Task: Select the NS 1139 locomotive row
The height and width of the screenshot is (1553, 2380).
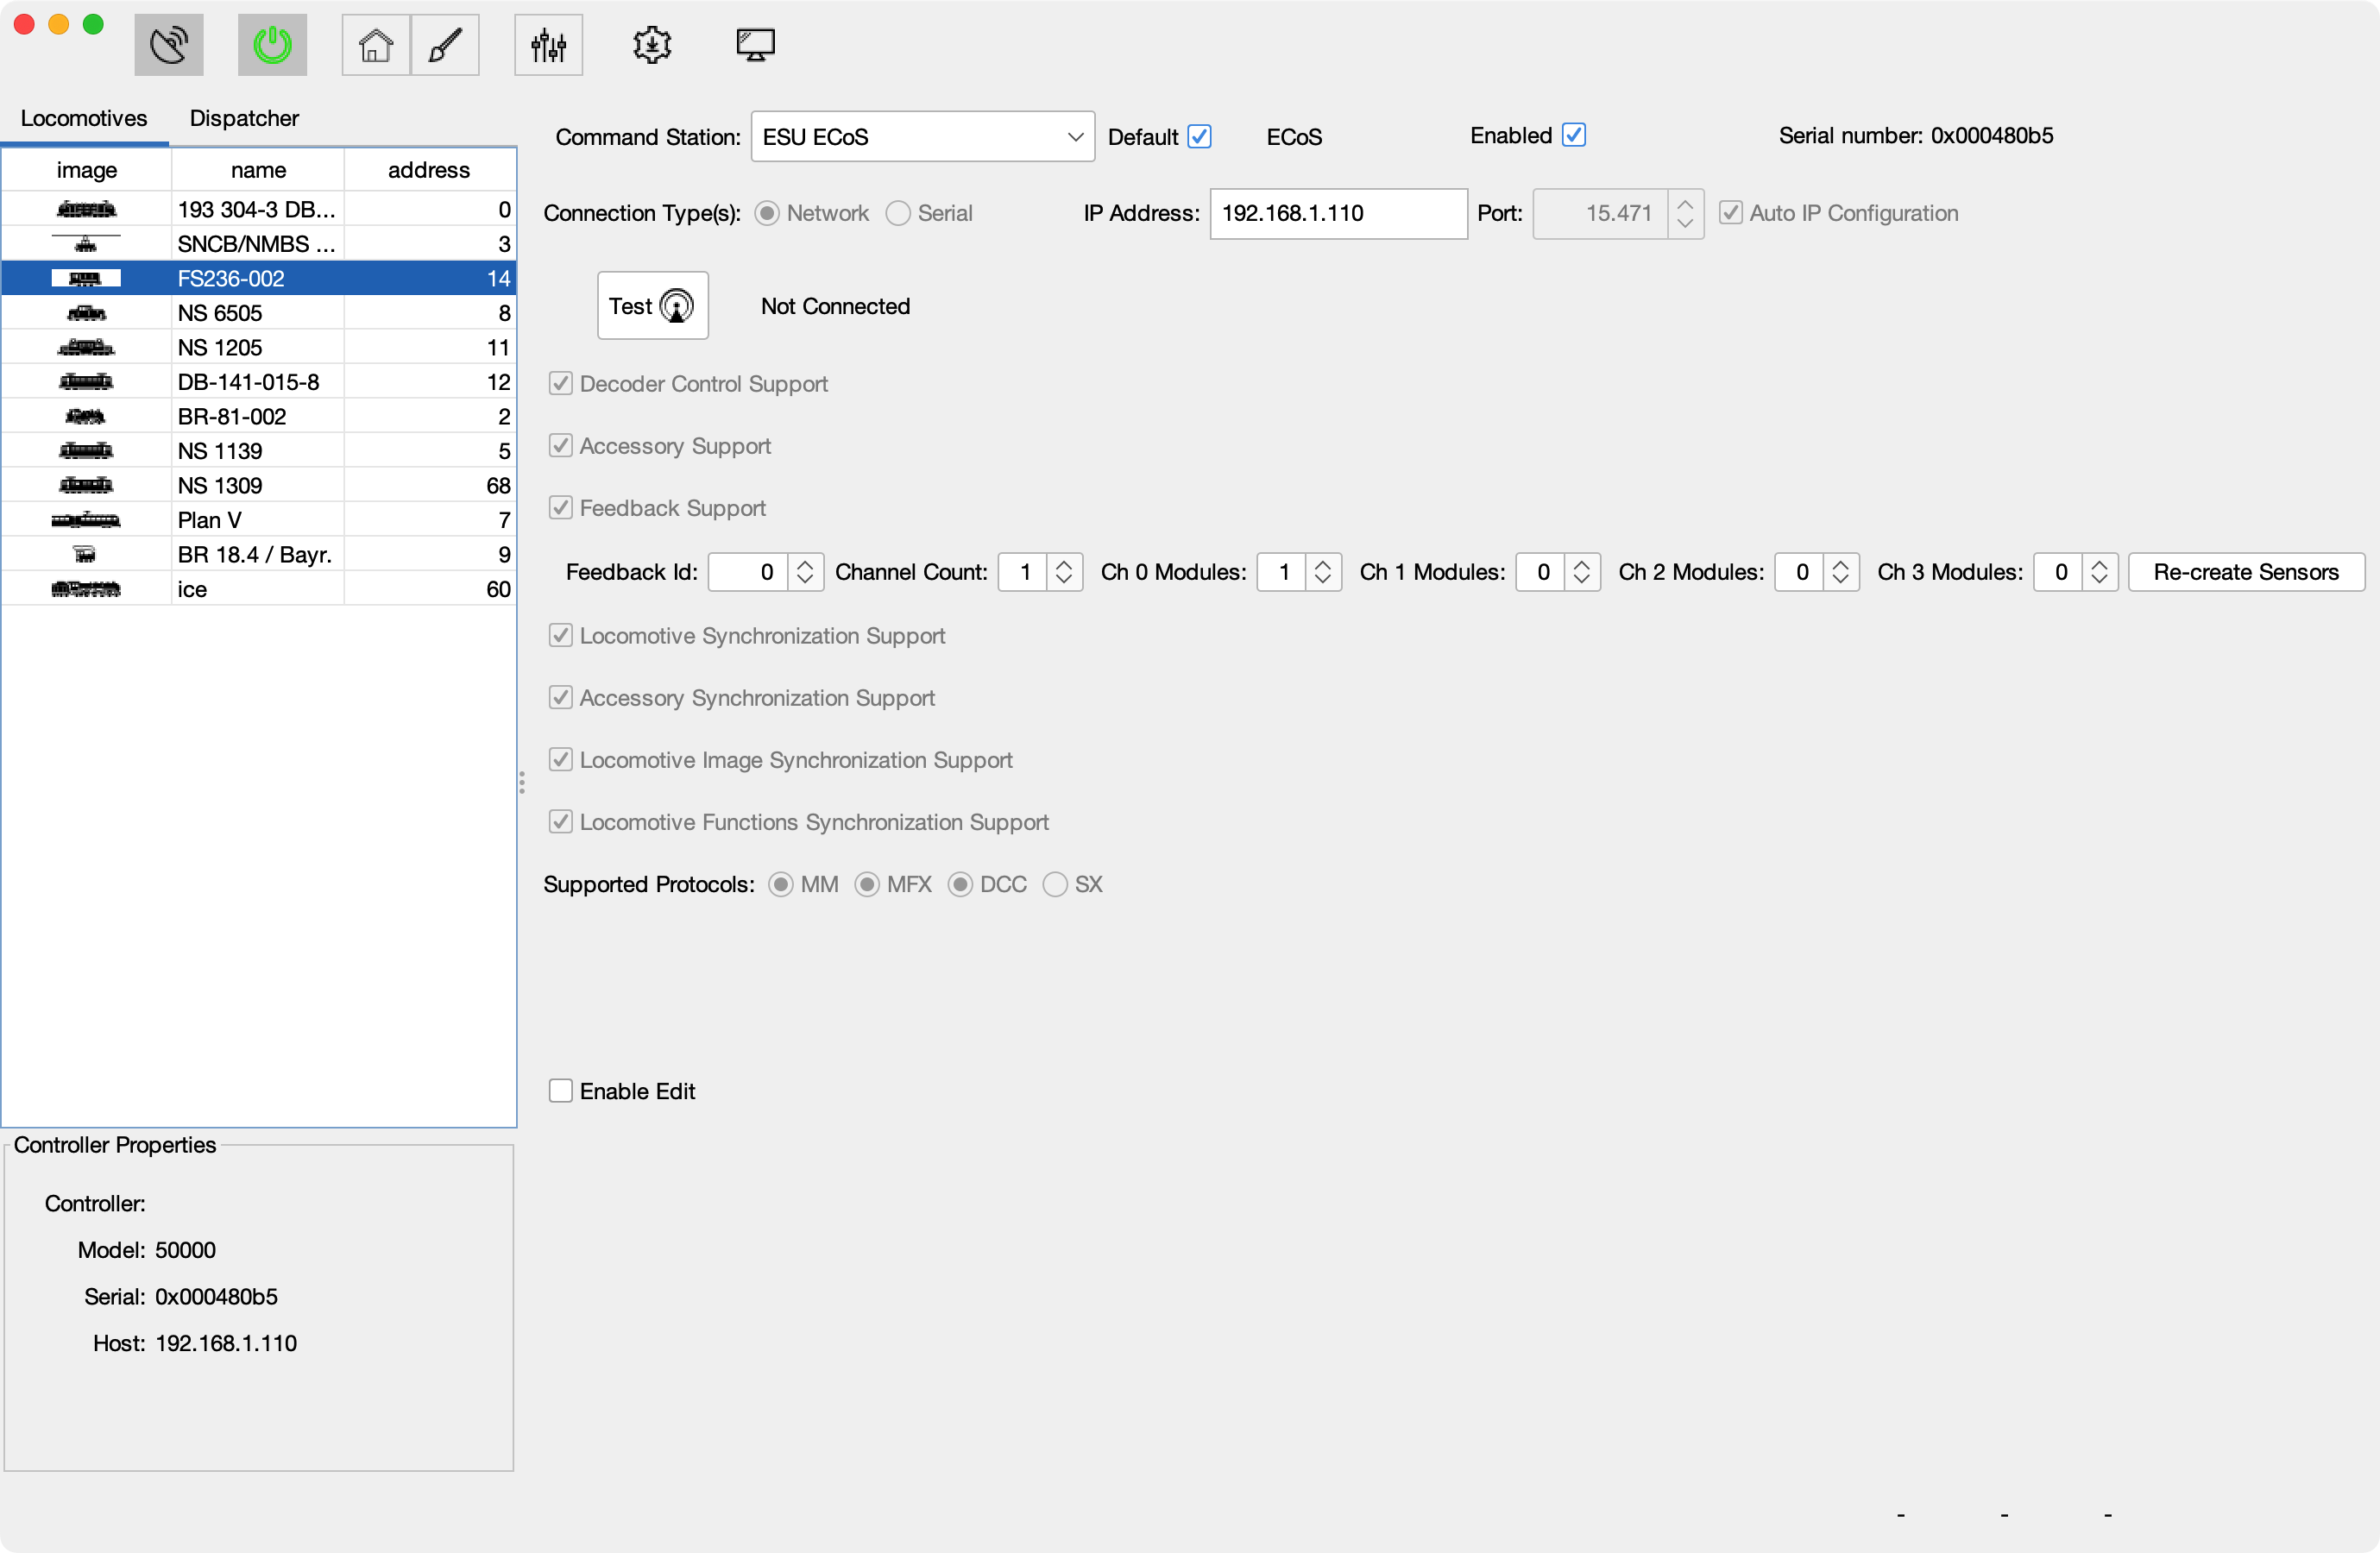Action: (258, 451)
